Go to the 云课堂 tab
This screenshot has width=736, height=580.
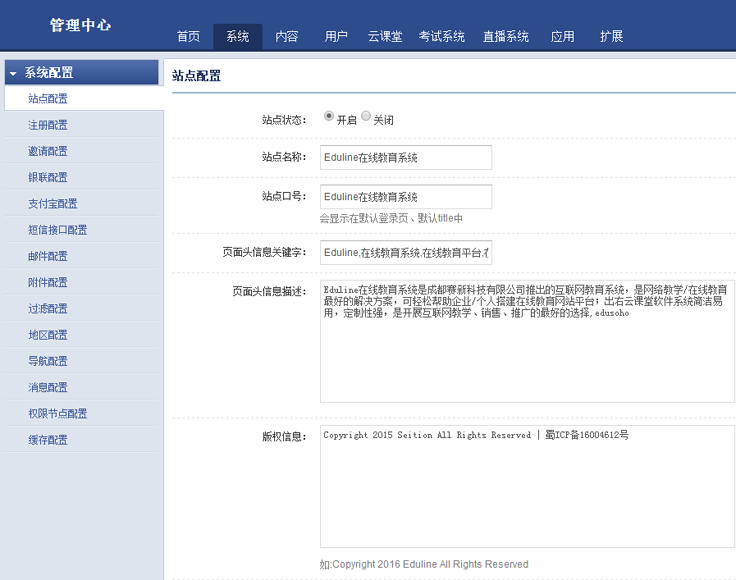385,37
